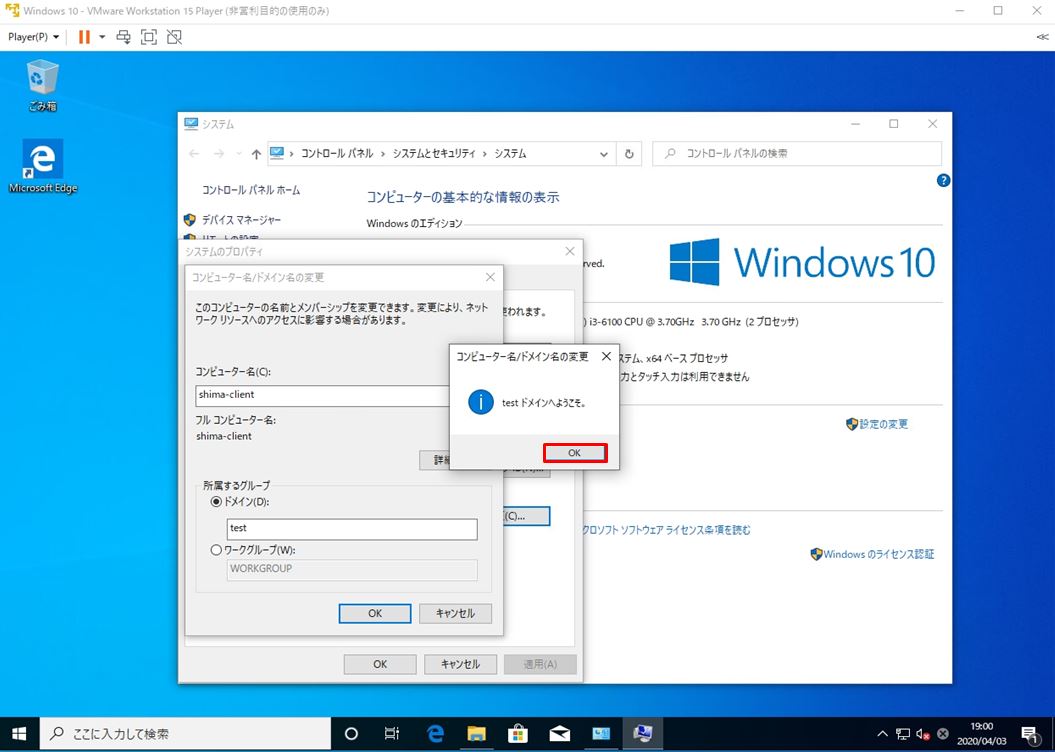Click コントロール パネル in the address breadcrumb
Viewport: 1055px width, 752px height.
[337, 154]
